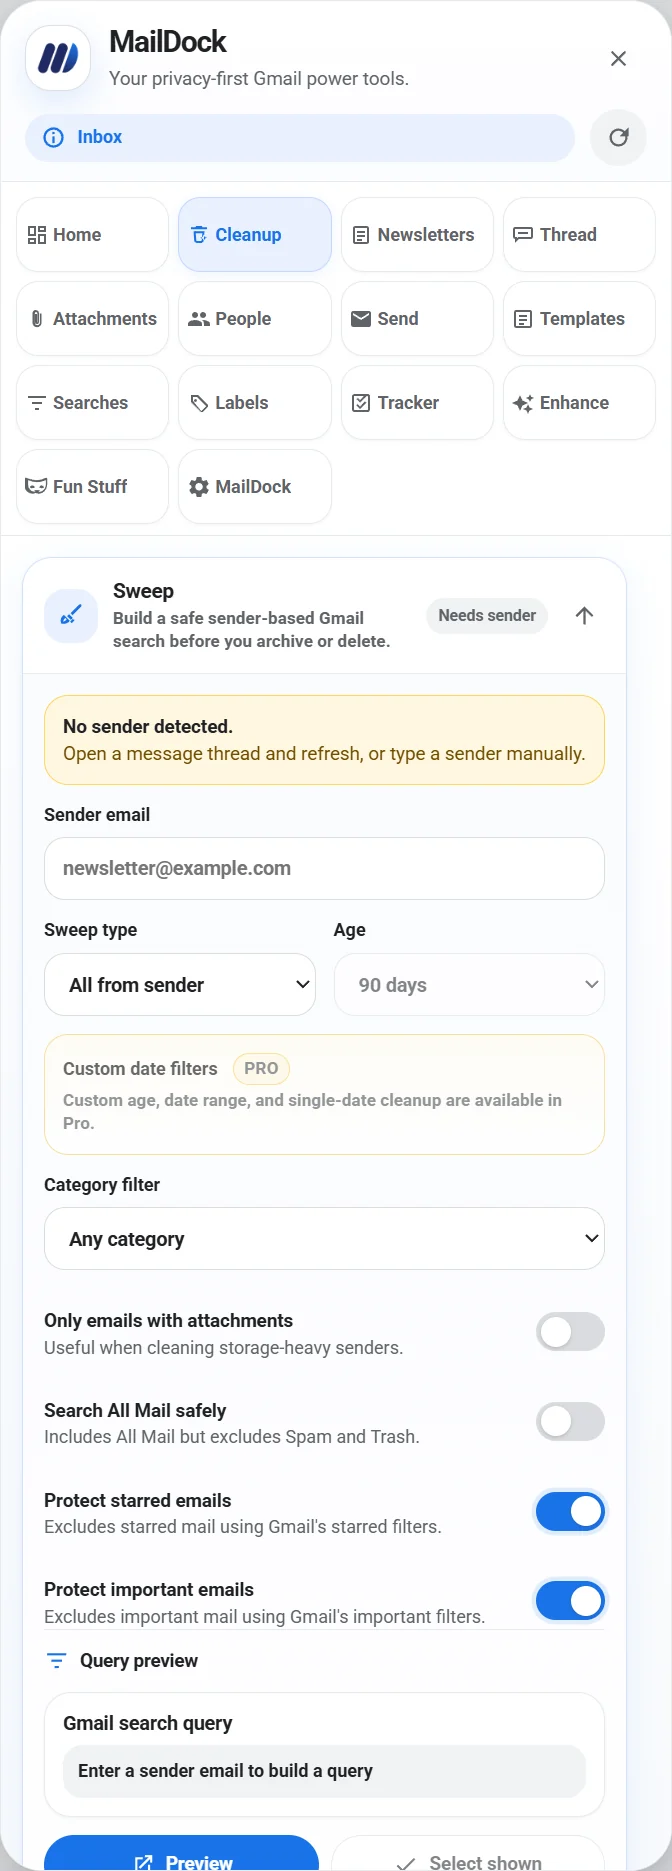Focus the Sender email input field

(x=324, y=869)
